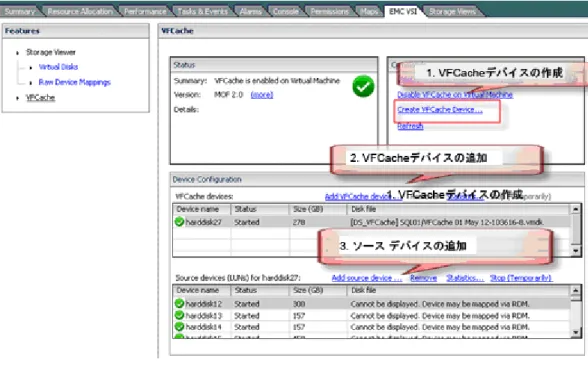Image resolution: width=588 pixels, height=374 pixels.
Task: Open the Maps tab
Action: tap(369, 11)
